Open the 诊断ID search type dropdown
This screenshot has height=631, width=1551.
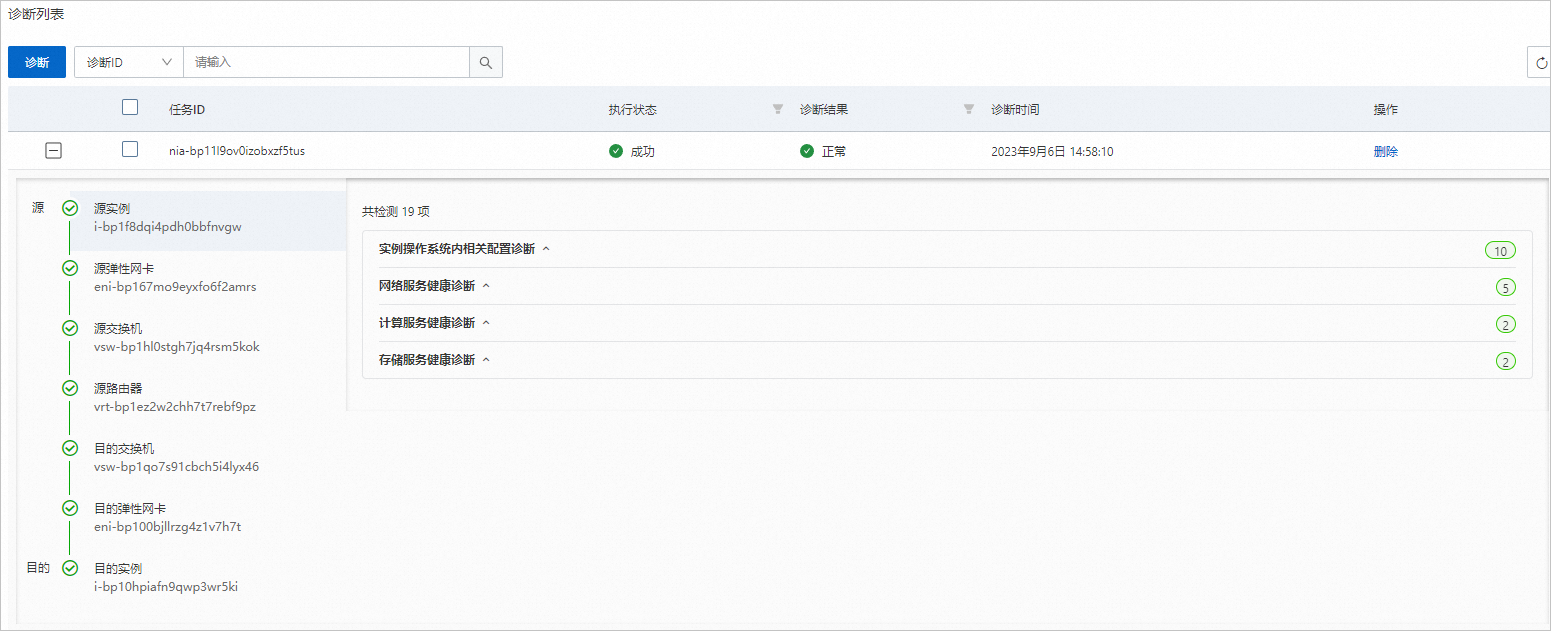click(127, 61)
